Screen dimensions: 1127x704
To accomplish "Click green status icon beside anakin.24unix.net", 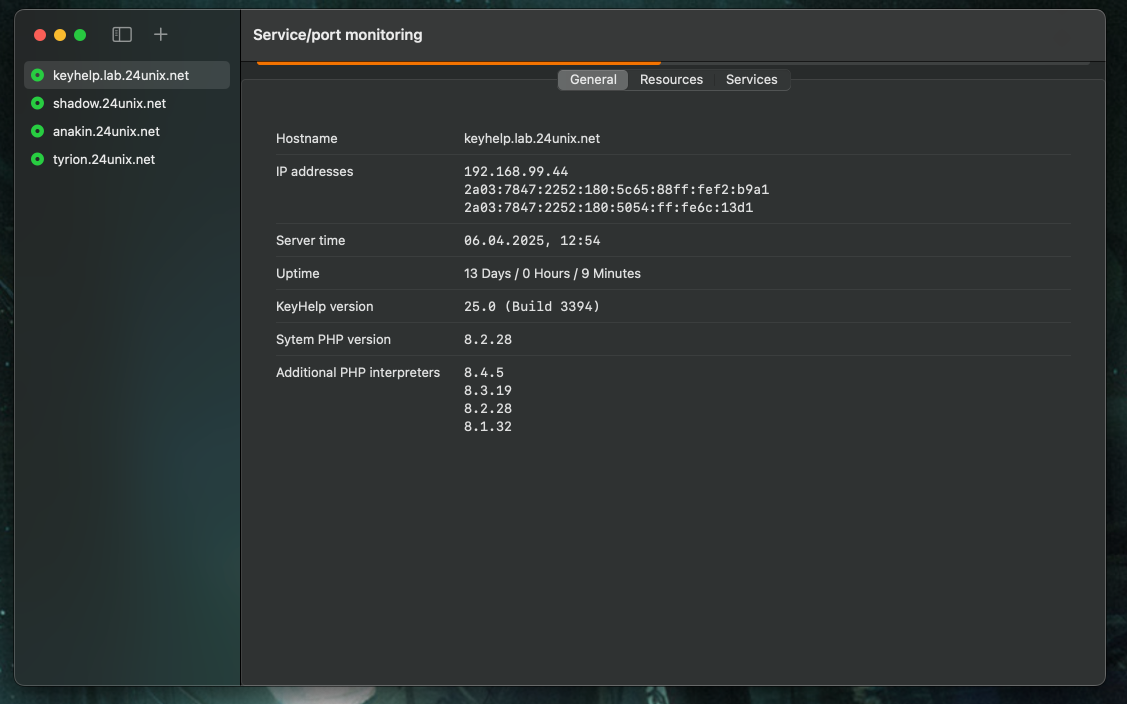I will (38, 131).
